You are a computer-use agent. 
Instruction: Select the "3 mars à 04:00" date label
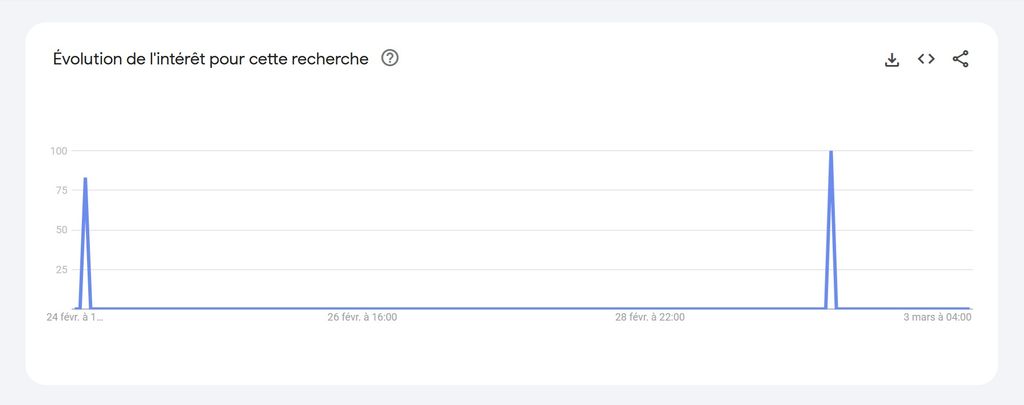click(x=939, y=317)
